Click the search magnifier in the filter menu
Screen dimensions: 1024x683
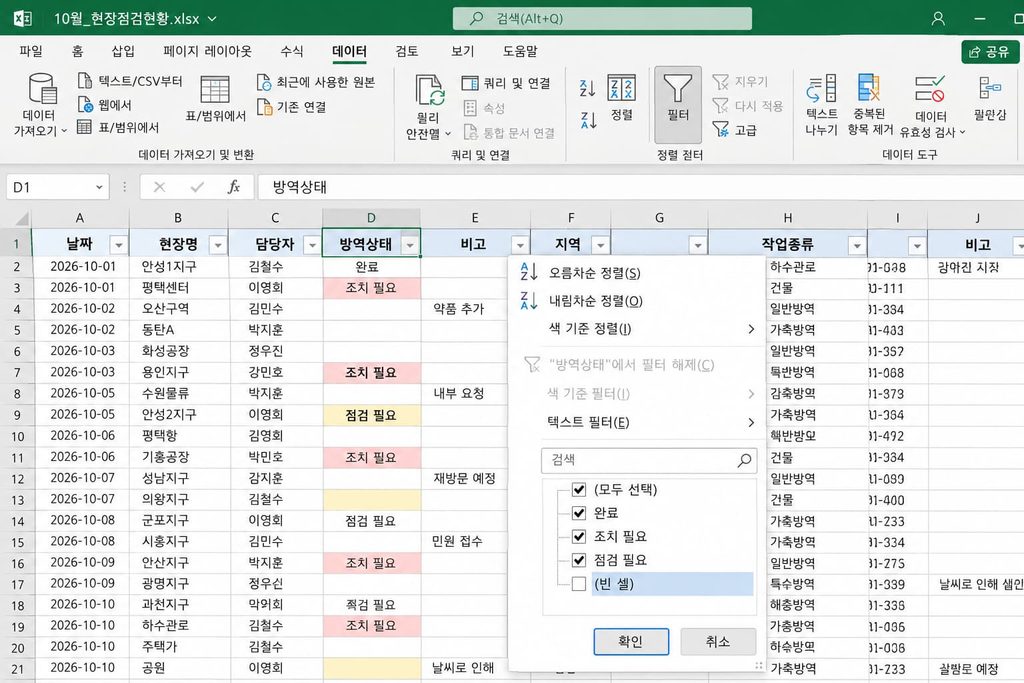pyautogui.click(x=744, y=460)
